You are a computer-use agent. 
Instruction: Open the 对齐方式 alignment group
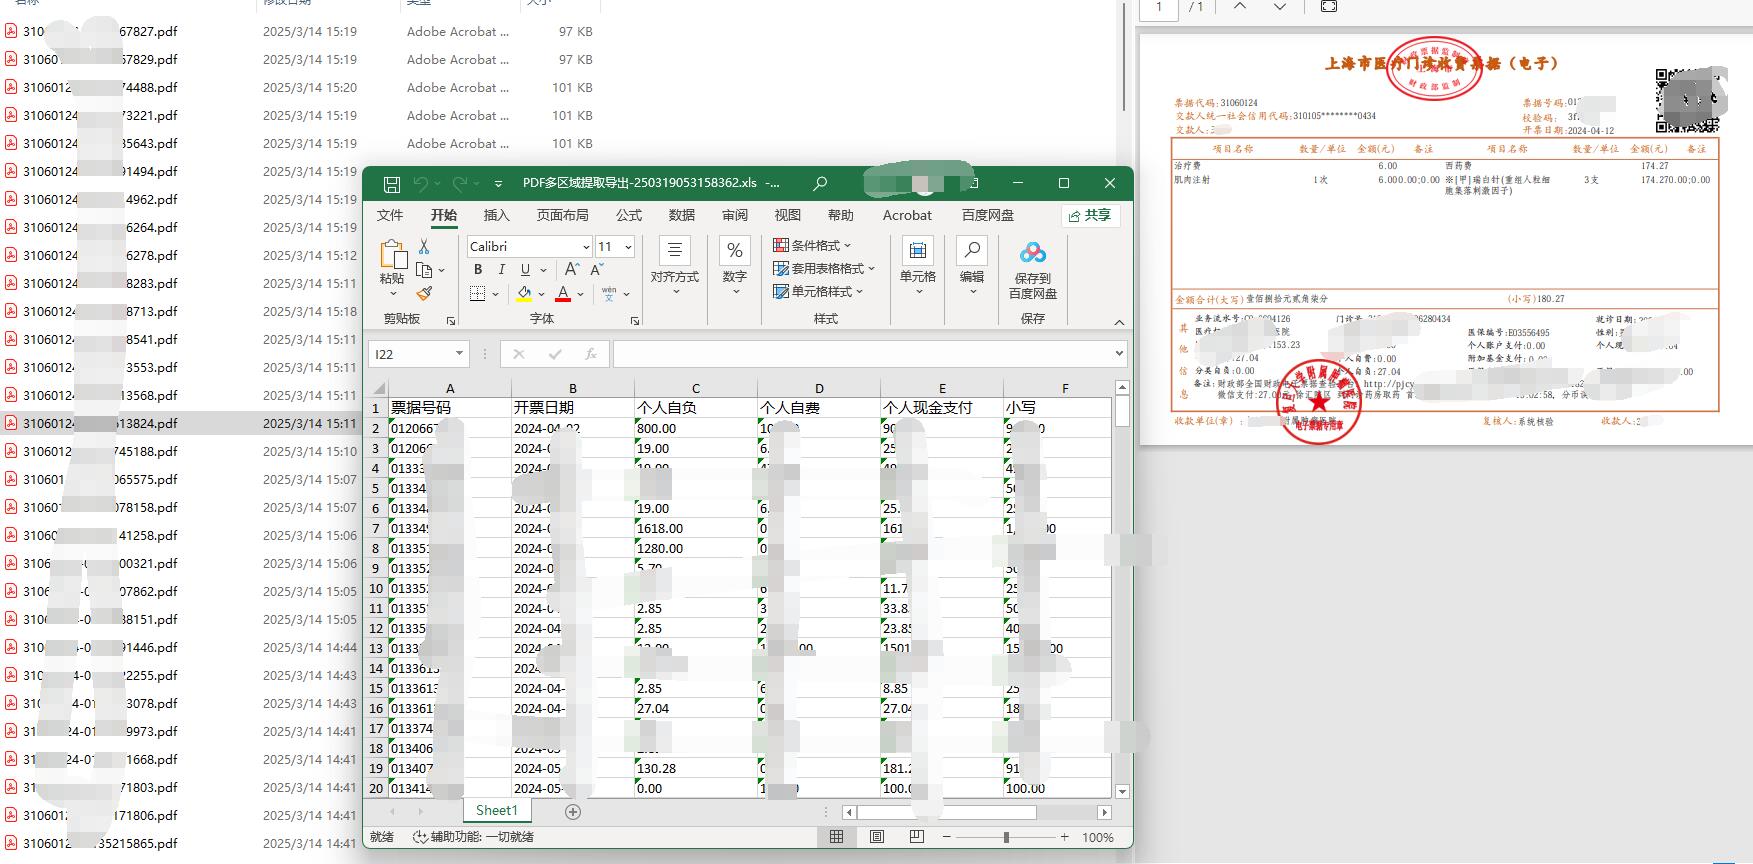tap(675, 266)
